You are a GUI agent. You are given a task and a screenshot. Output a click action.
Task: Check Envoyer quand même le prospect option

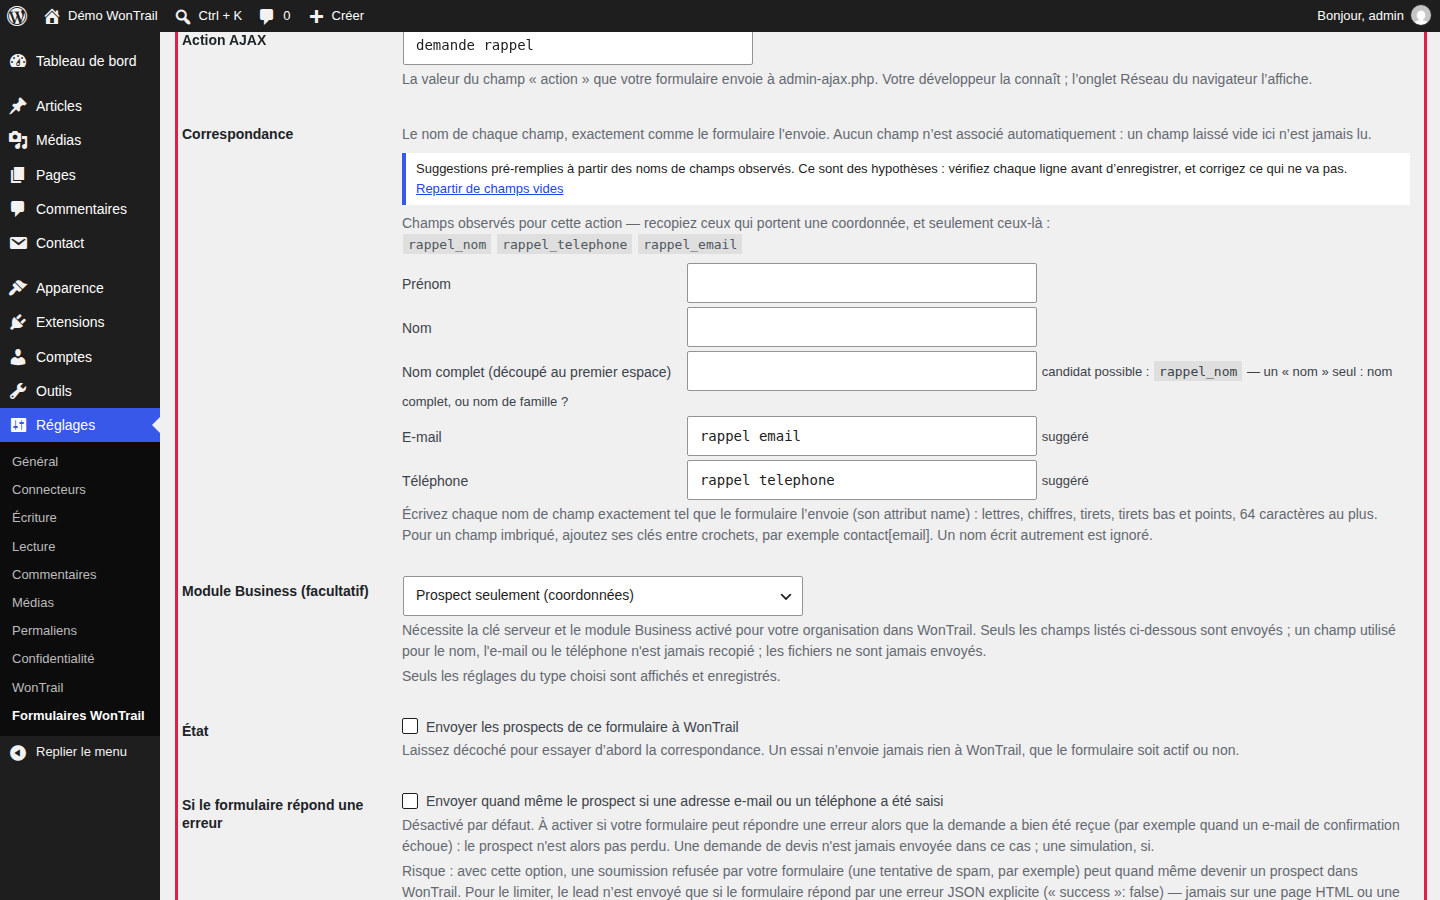(410, 800)
